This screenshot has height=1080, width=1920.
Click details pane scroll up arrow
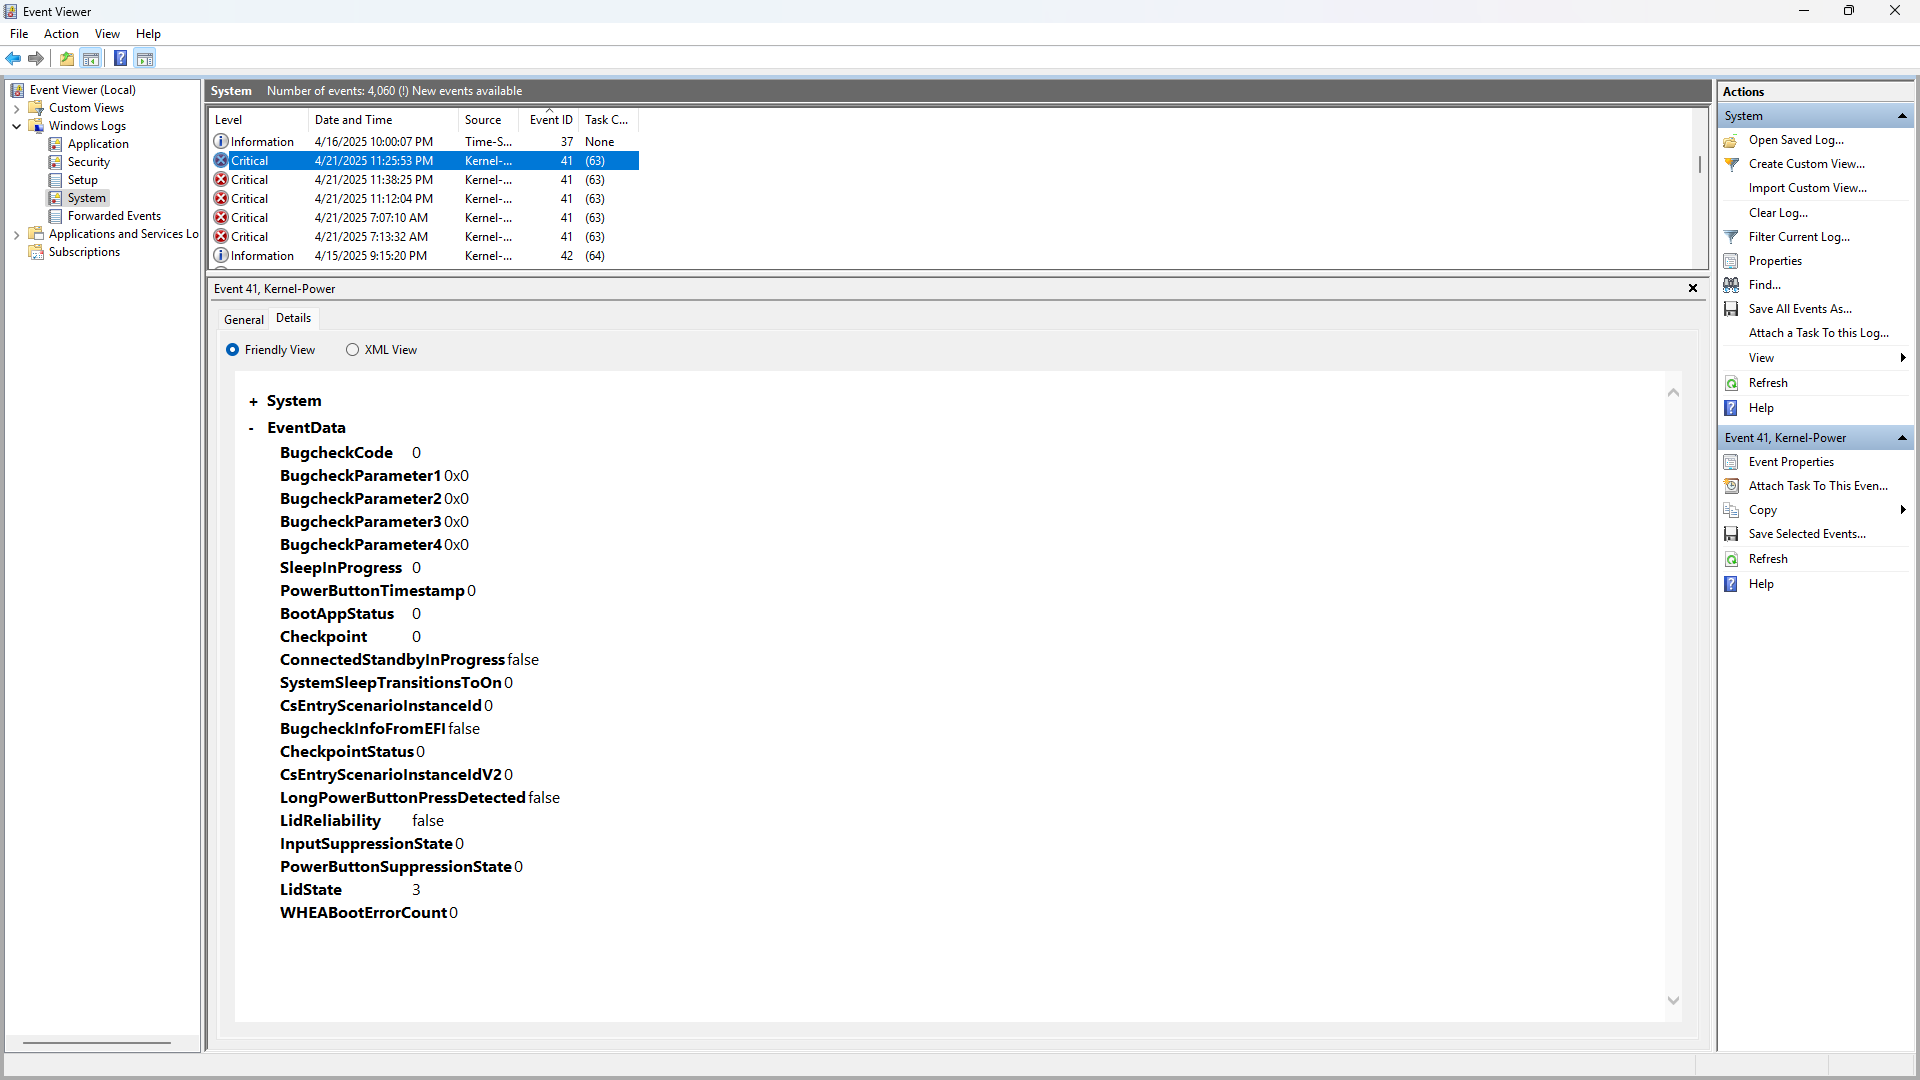click(1673, 393)
